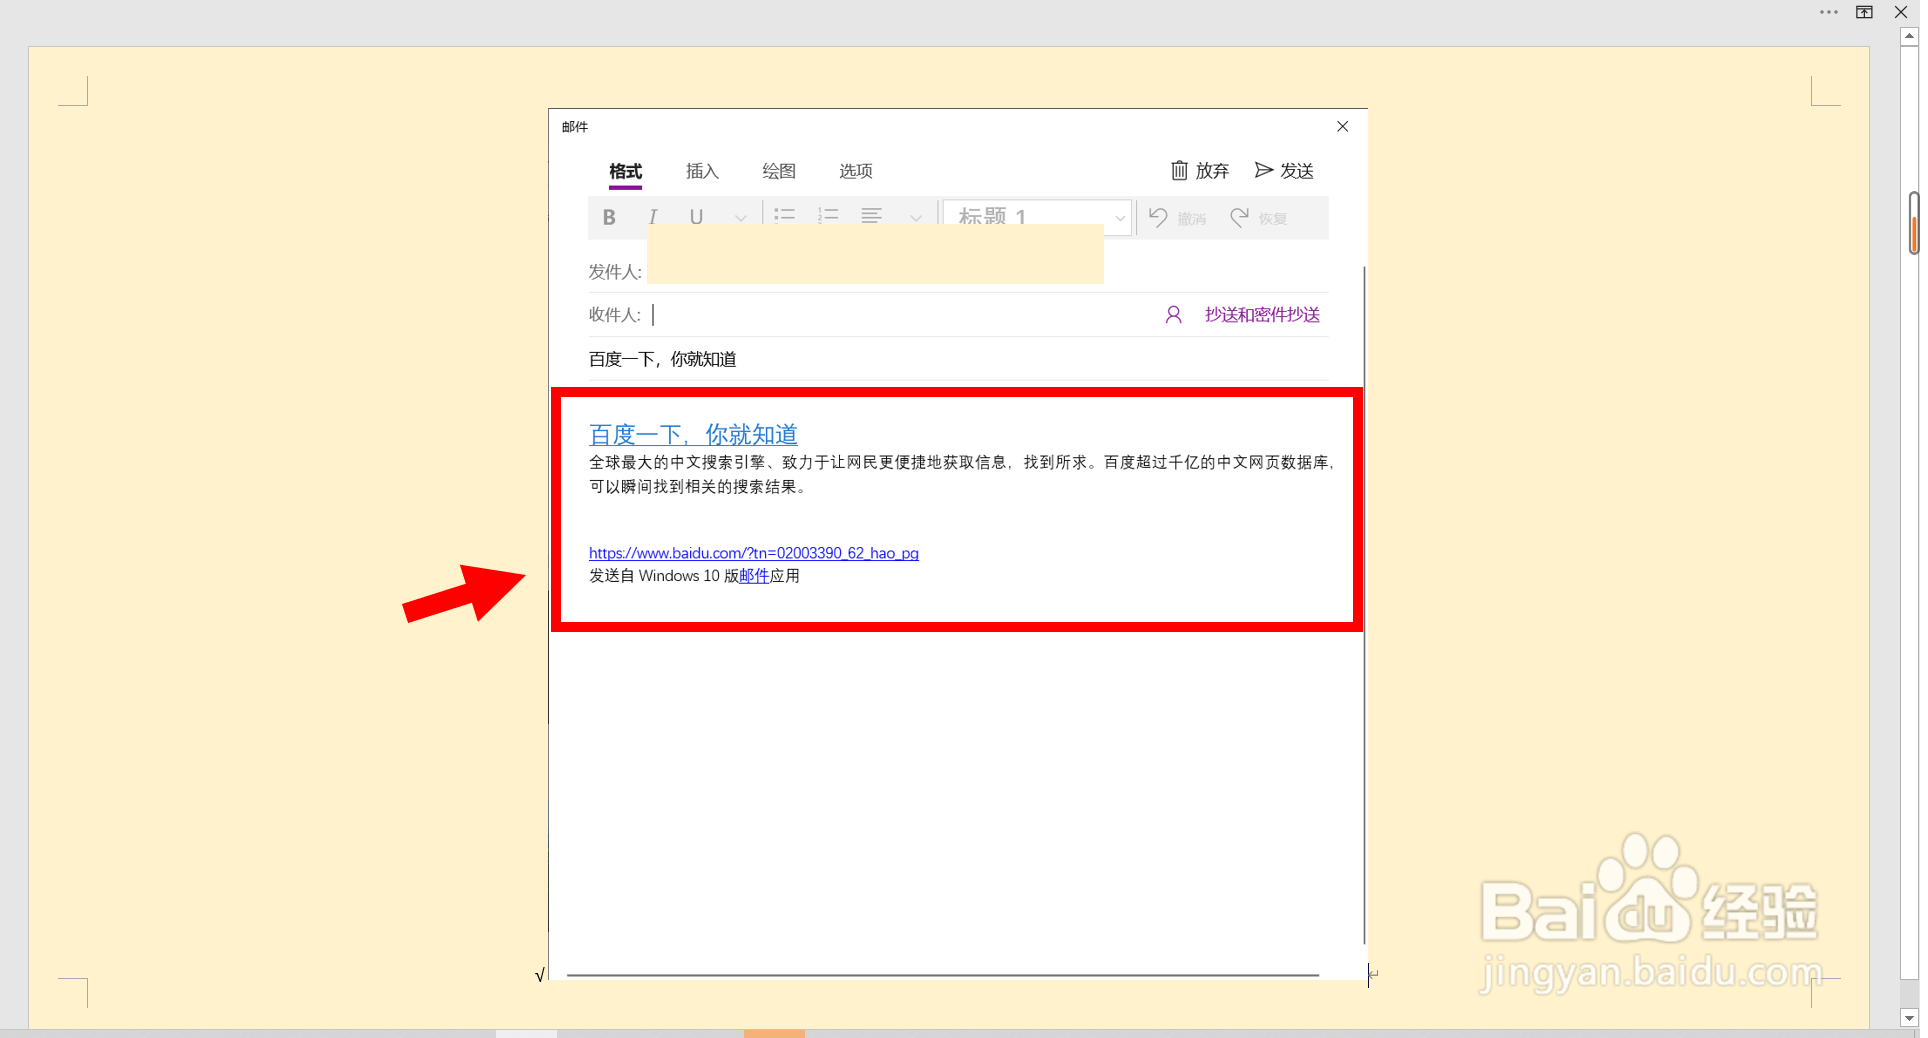Viewport: 1928px width, 1038px height.
Task: Click the 恢复 redo button
Action: pos(1258,218)
